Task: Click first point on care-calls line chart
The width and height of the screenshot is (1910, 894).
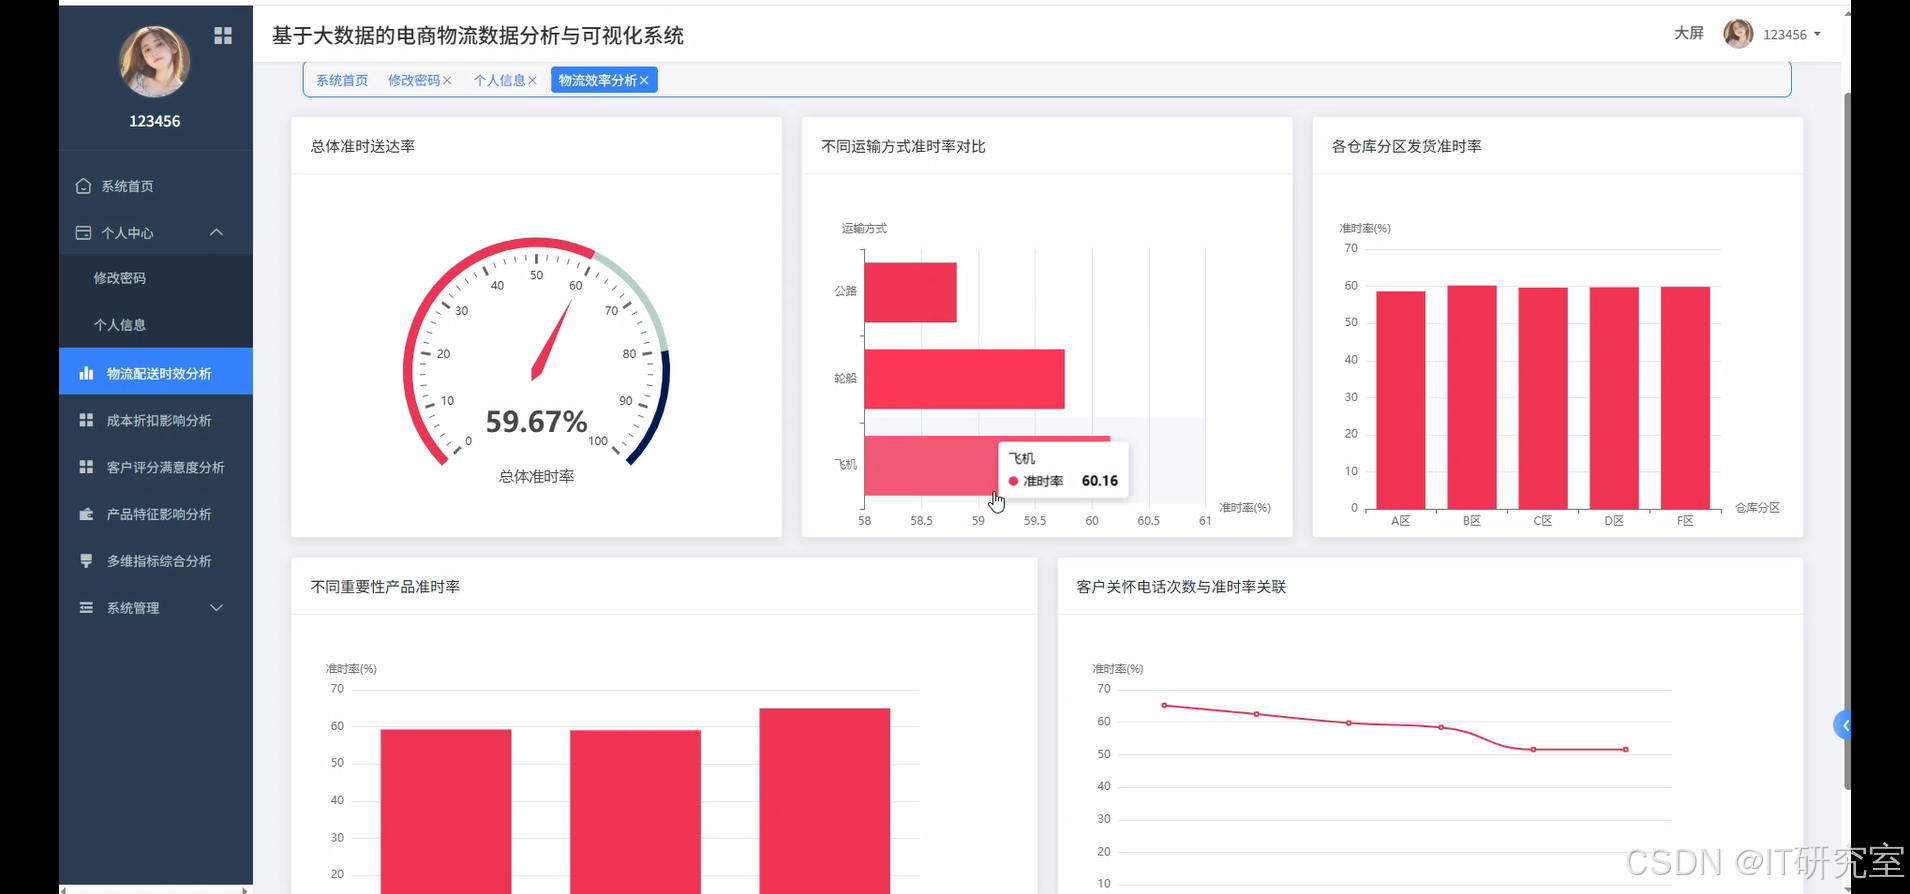Action: pyautogui.click(x=1164, y=705)
